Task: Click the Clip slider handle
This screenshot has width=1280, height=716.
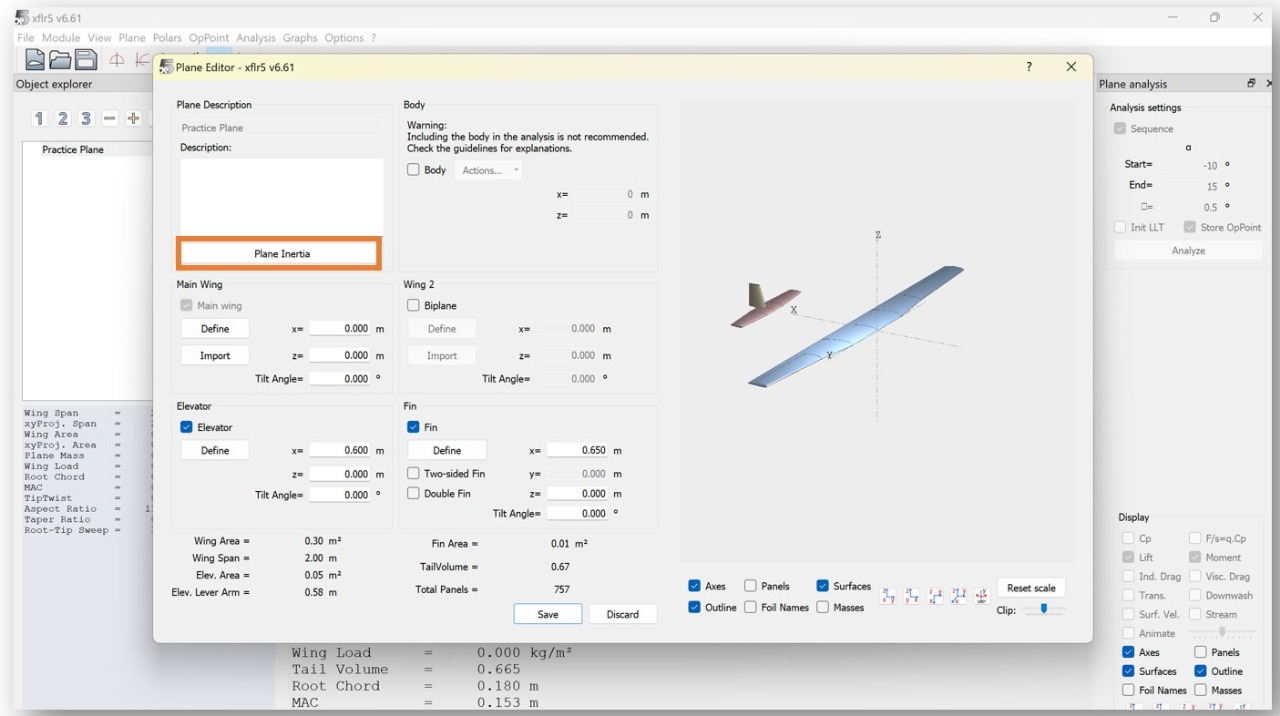Action: (1044, 608)
